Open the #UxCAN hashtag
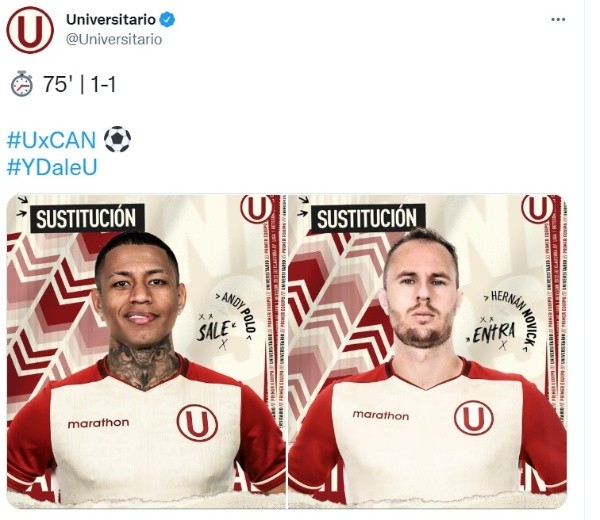The width and height of the screenshot is (600, 520). click(x=51, y=140)
